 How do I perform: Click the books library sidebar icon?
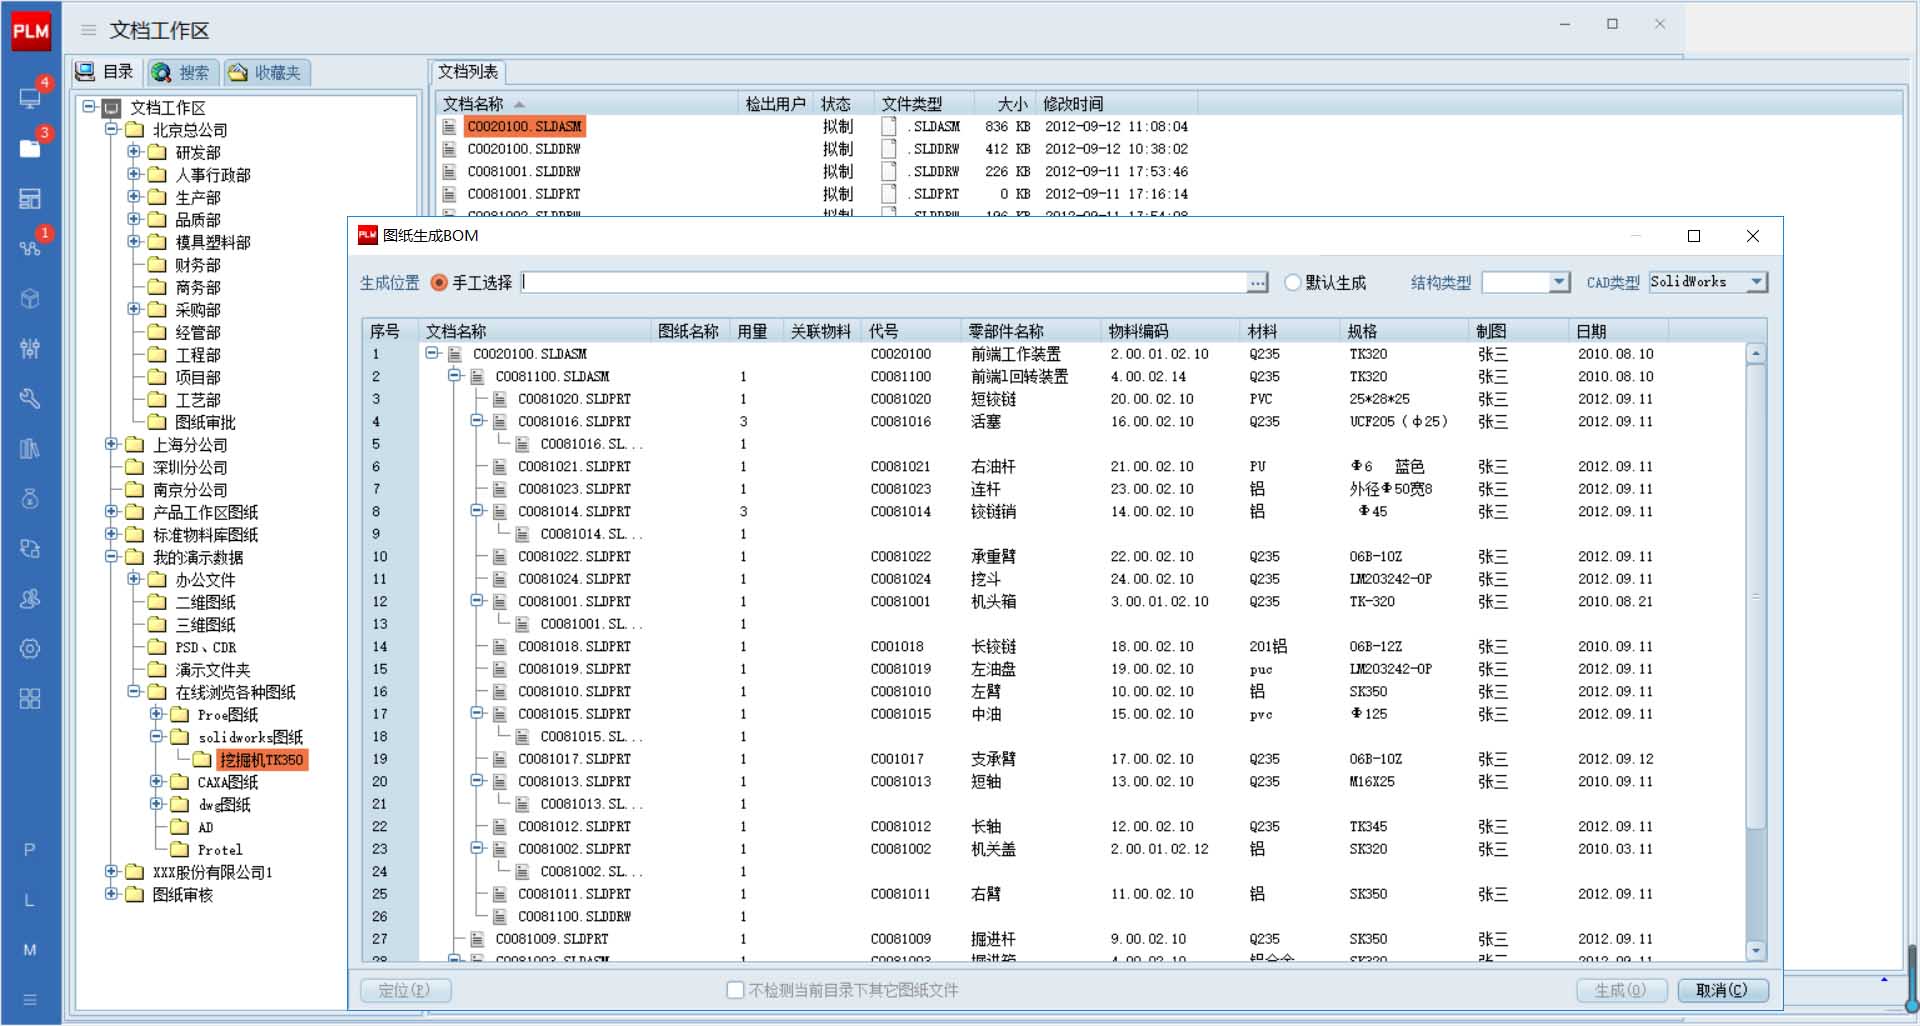pos(30,448)
